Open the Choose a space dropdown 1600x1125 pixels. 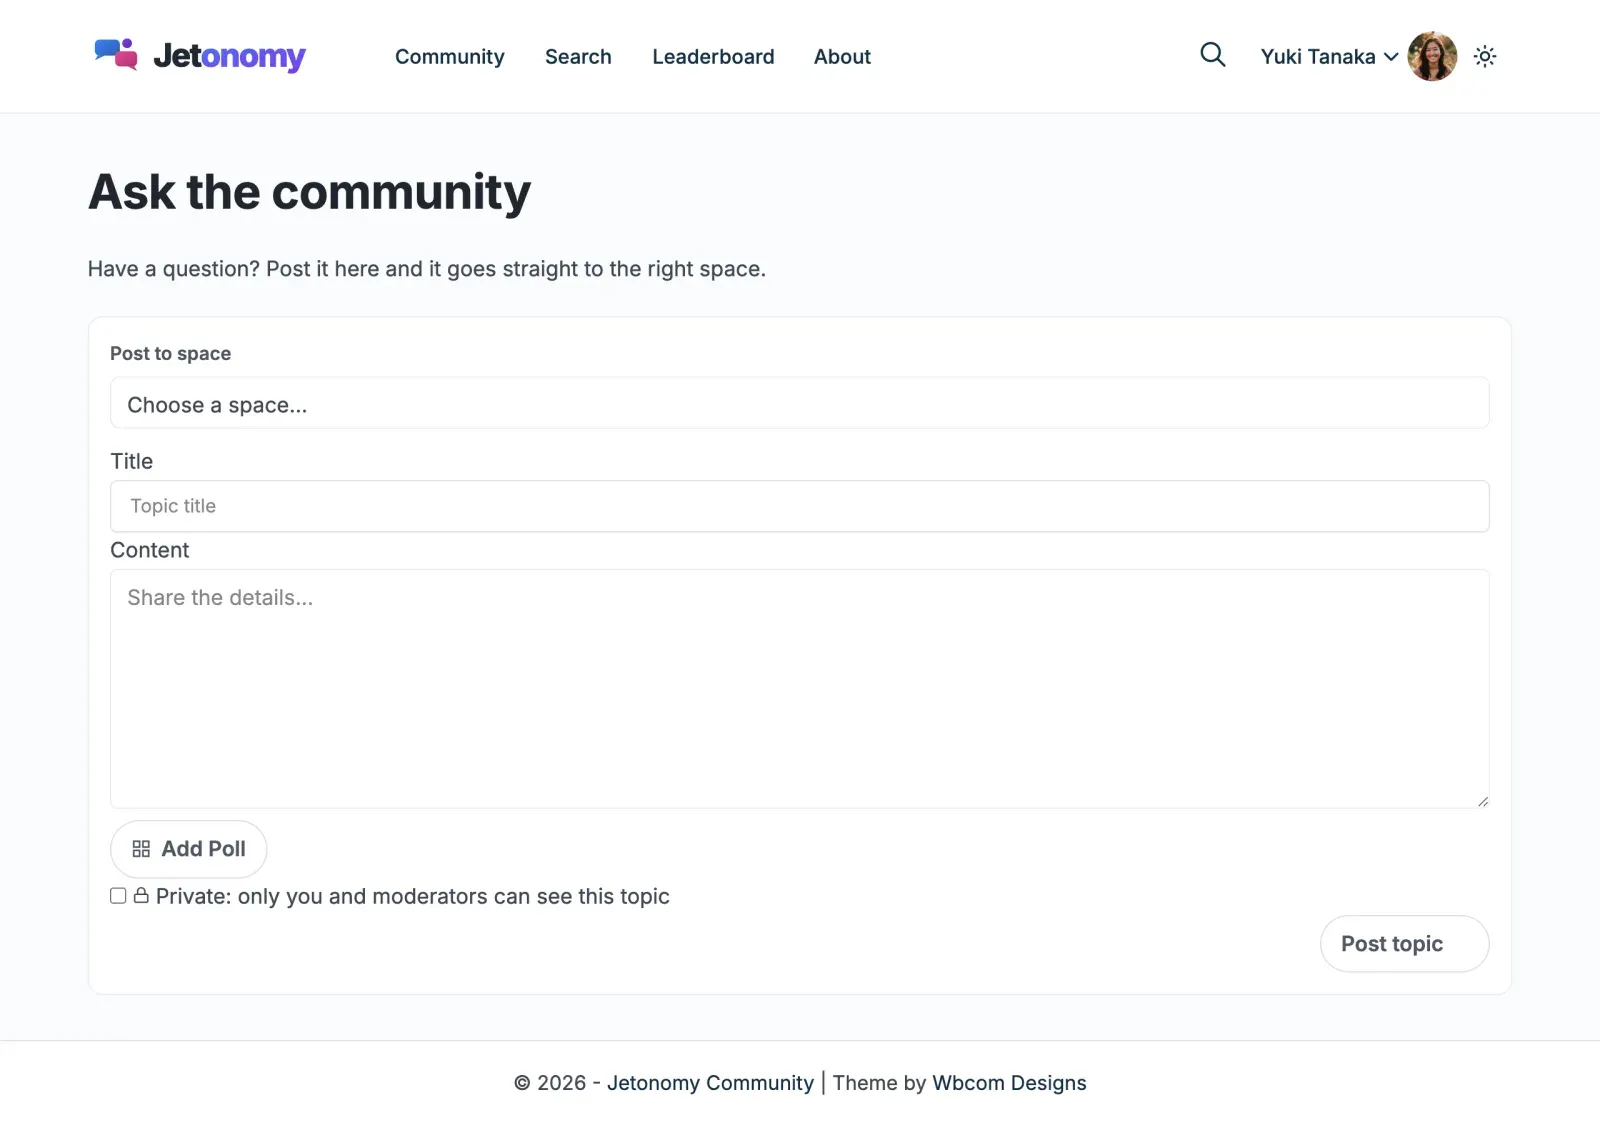click(x=800, y=404)
